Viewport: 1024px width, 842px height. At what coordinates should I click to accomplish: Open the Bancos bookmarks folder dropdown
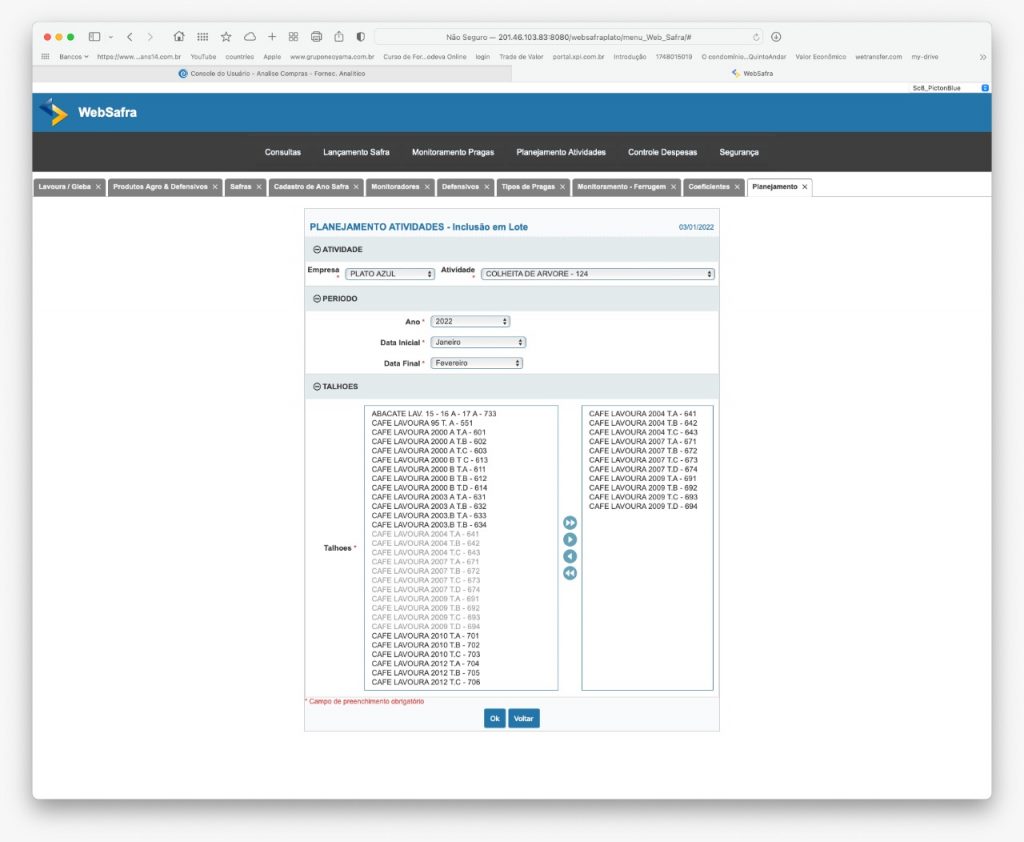click(x=73, y=57)
